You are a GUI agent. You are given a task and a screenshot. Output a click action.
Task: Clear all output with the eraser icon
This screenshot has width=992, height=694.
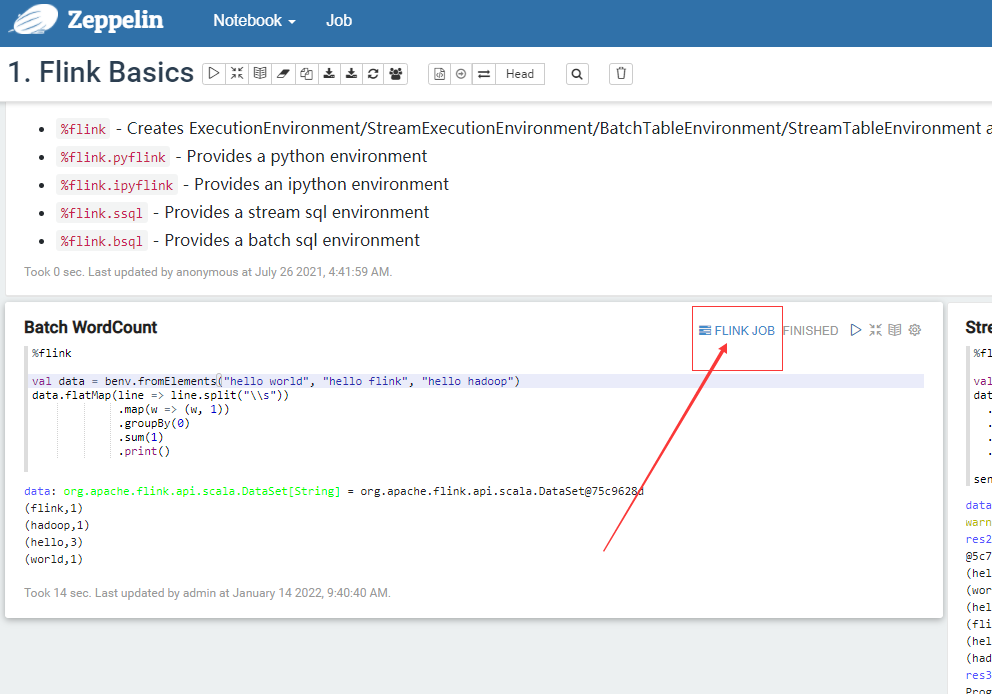coord(283,73)
